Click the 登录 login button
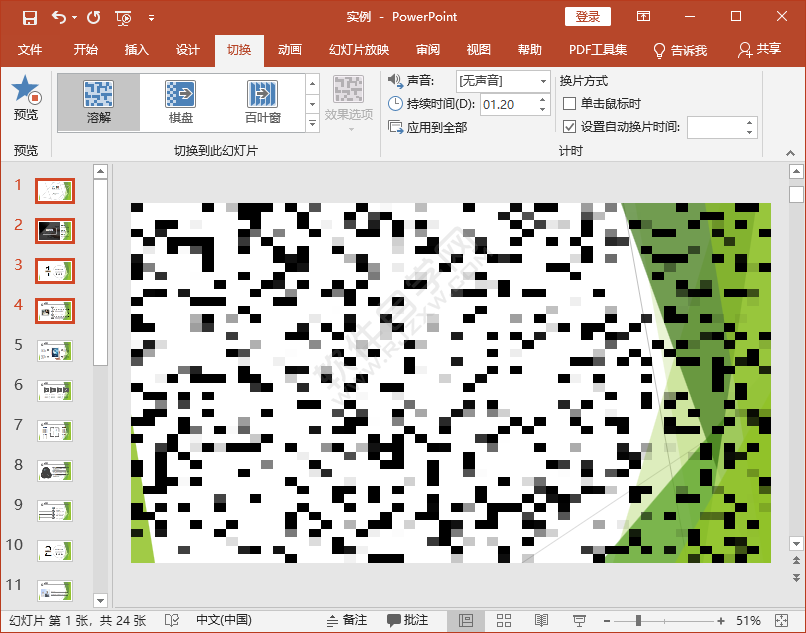This screenshot has height=633, width=806. click(588, 16)
